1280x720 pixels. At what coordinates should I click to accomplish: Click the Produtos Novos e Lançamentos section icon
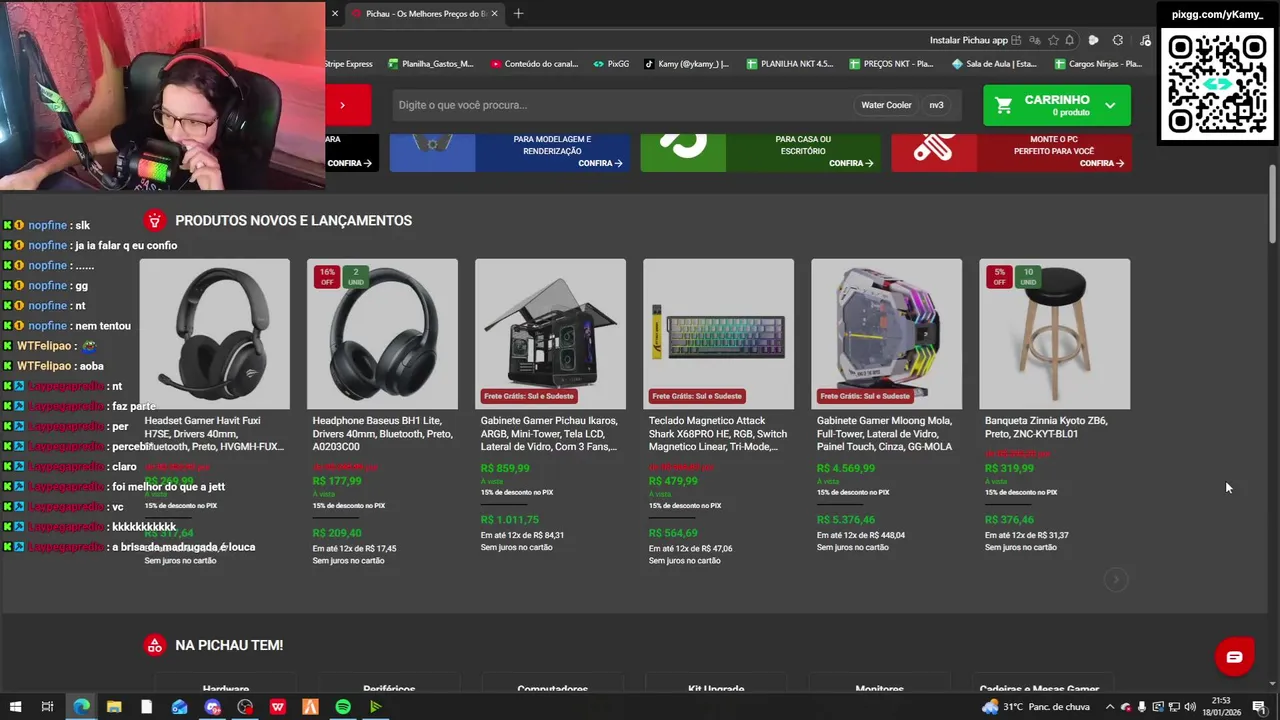pos(154,220)
